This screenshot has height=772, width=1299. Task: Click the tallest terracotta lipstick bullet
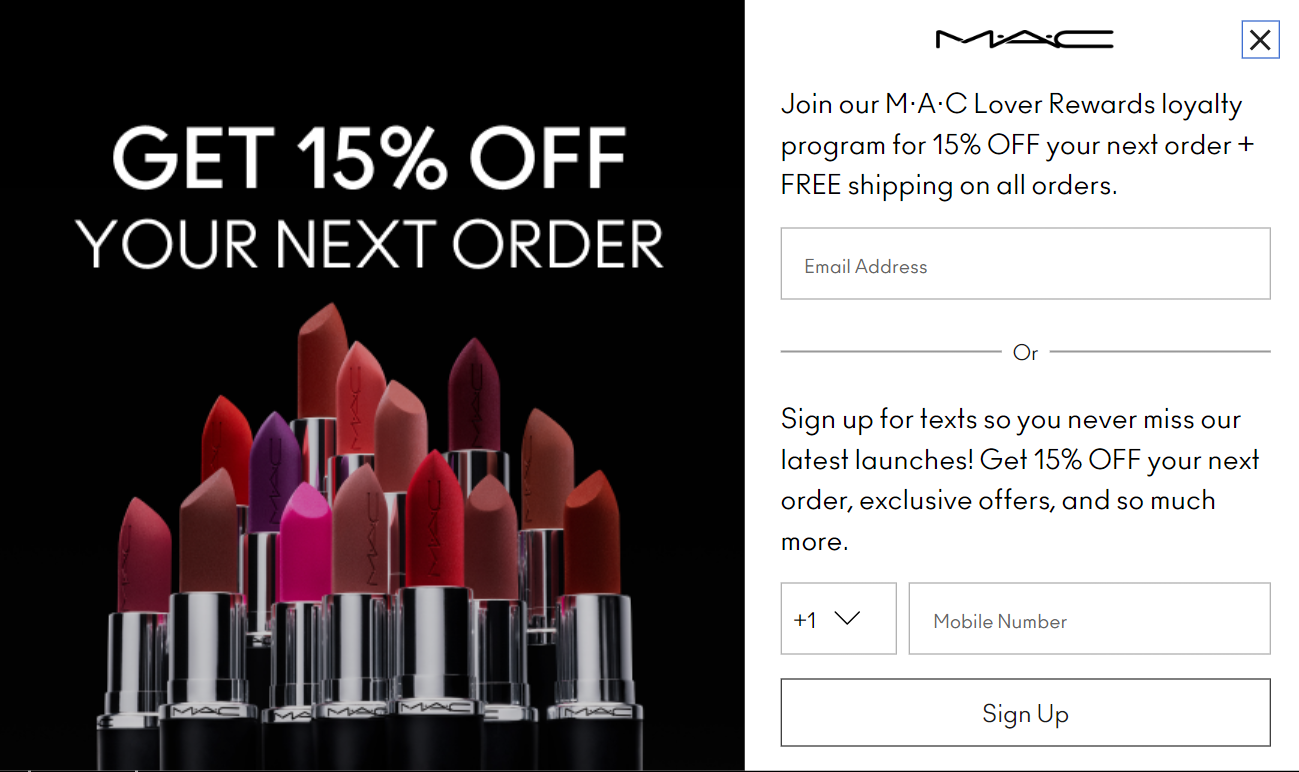(x=322, y=360)
